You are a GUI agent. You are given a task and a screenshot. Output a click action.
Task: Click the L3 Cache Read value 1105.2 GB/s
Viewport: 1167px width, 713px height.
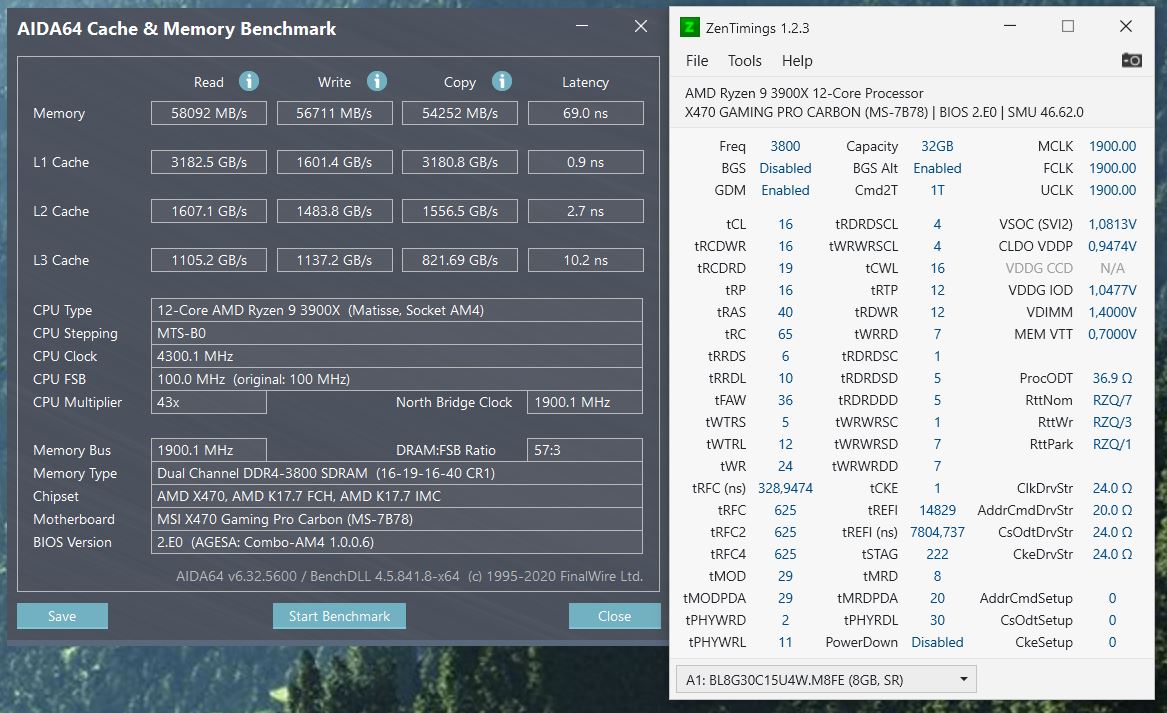tap(208, 260)
